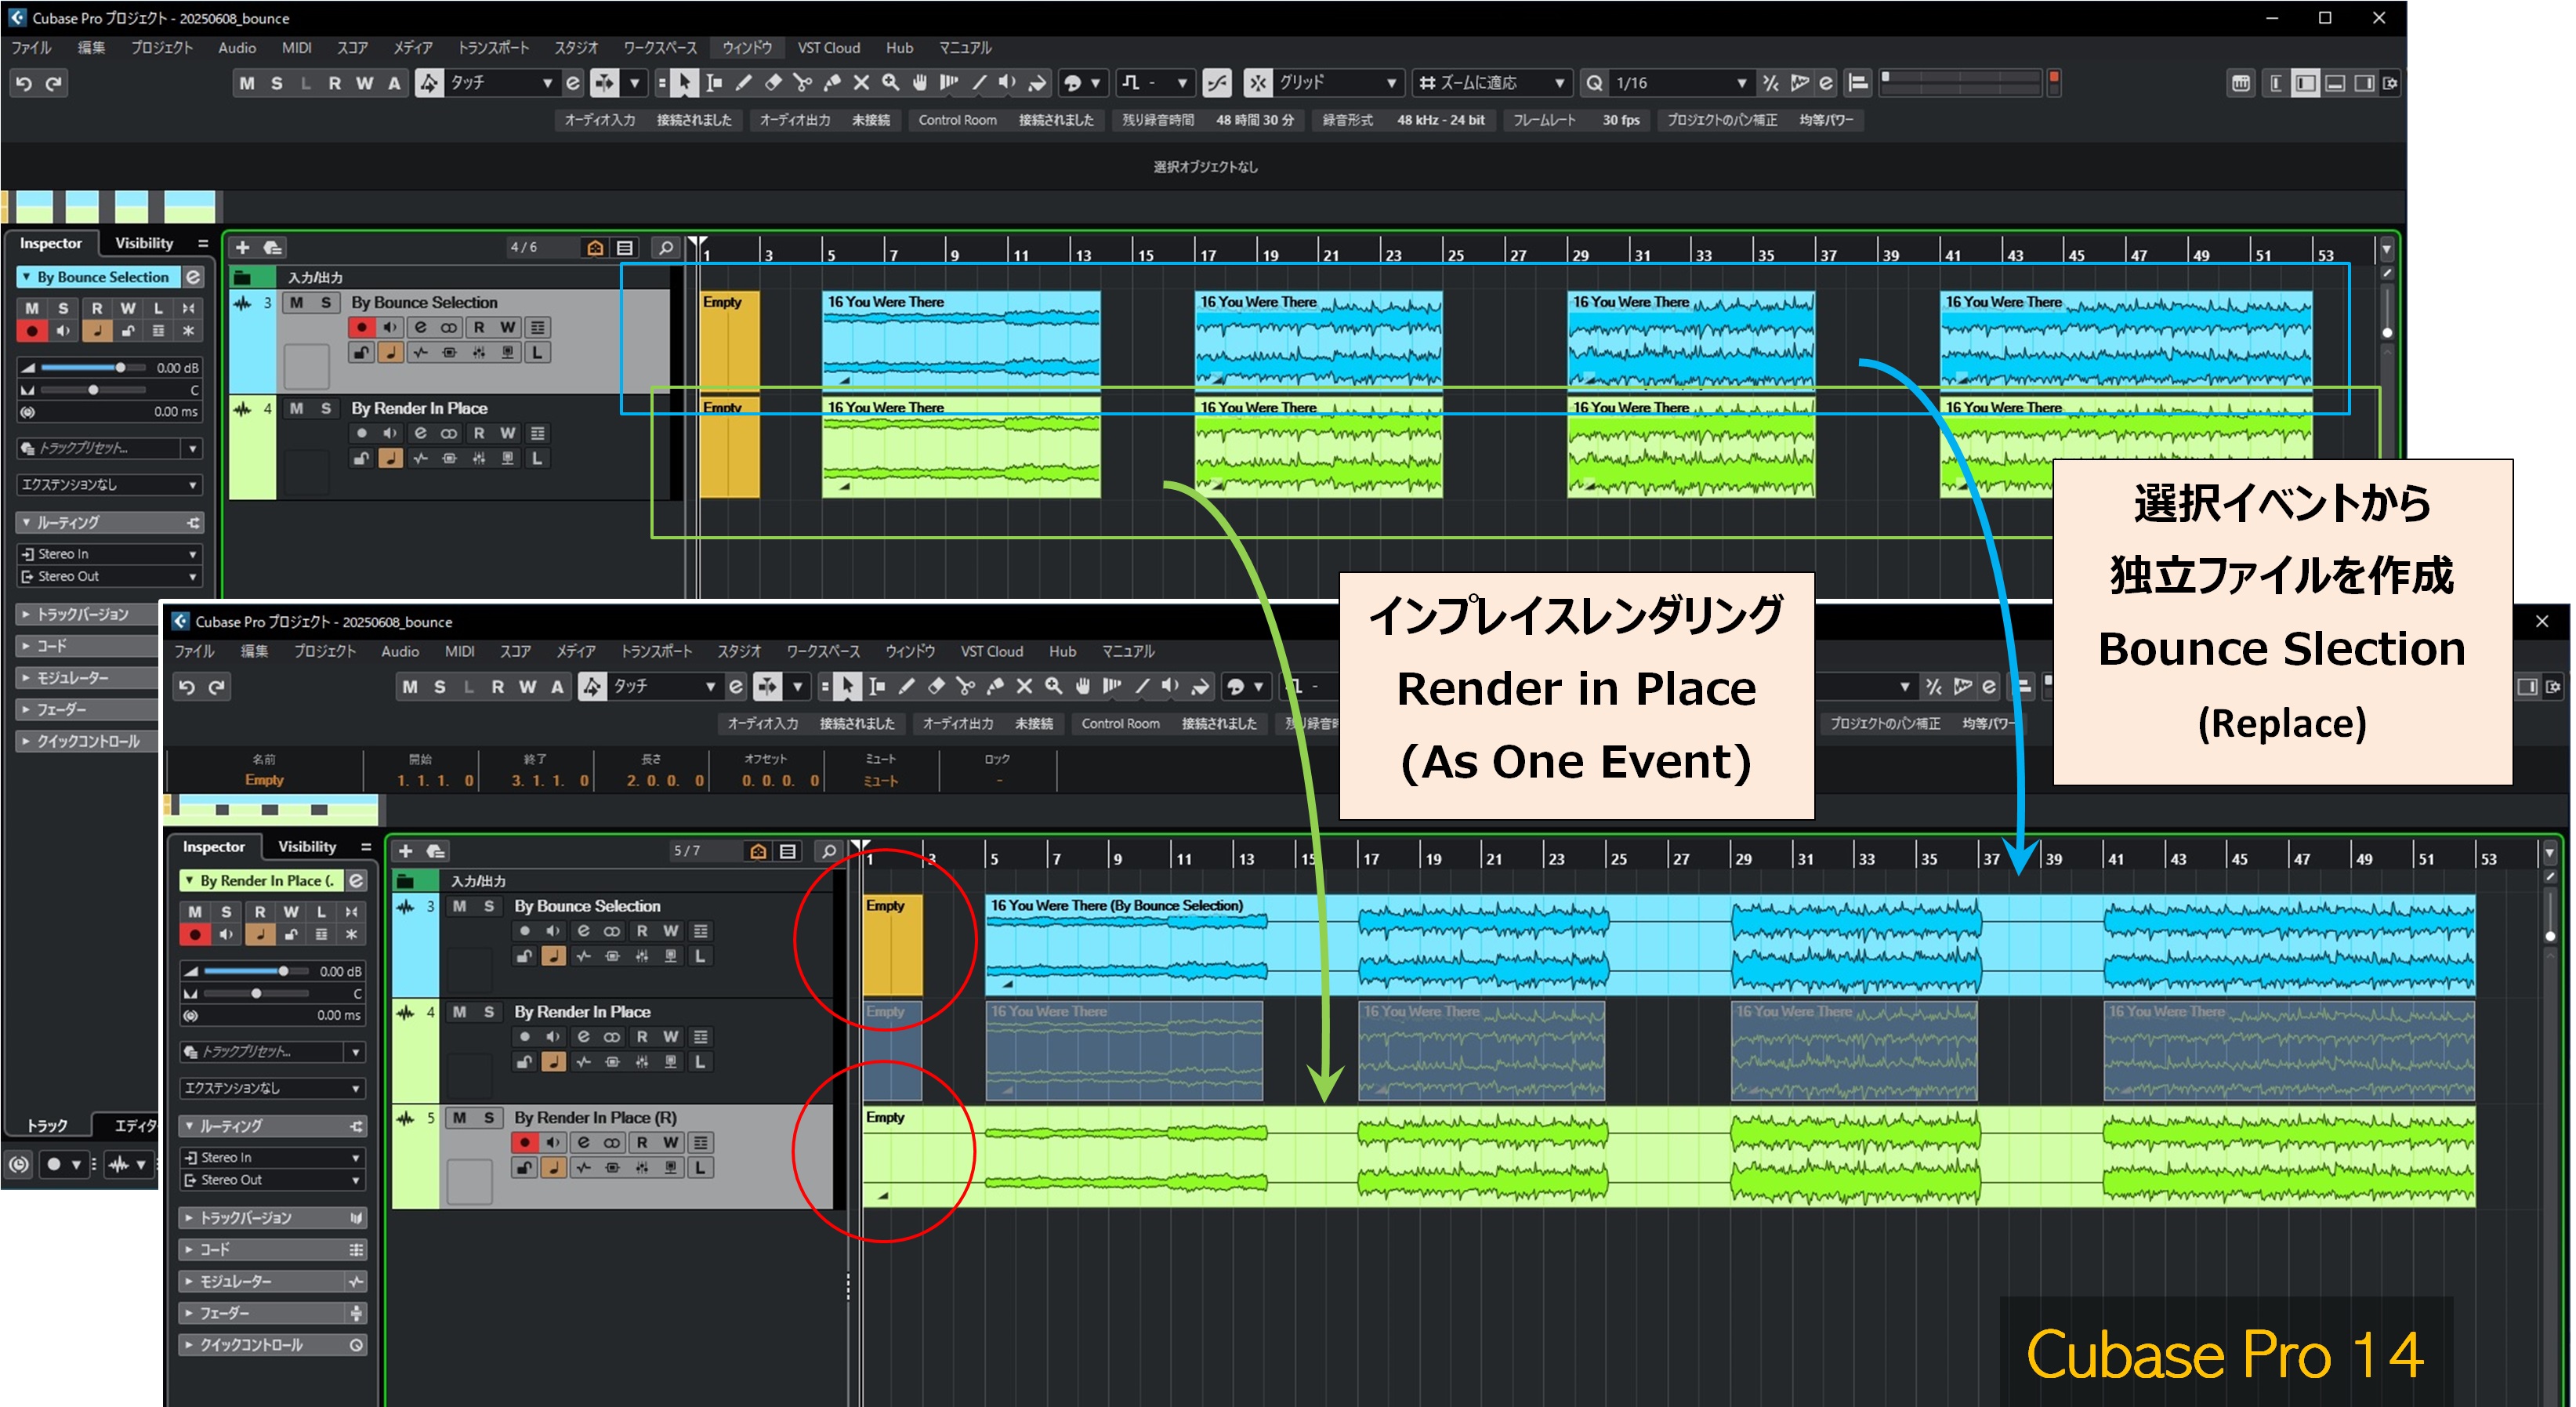This screenshot has width=2576, height=1407.
Task: Toggle Snap on/off beside グリッド in back window
Action: 1258,83
